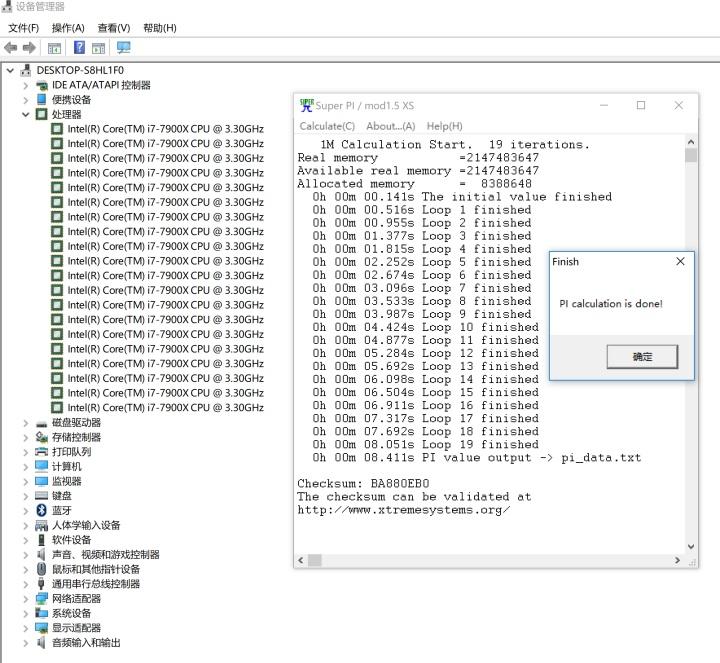Click the 'PI calculation is done!' message
Screen dimensions: 720x663
pos(611,303)
